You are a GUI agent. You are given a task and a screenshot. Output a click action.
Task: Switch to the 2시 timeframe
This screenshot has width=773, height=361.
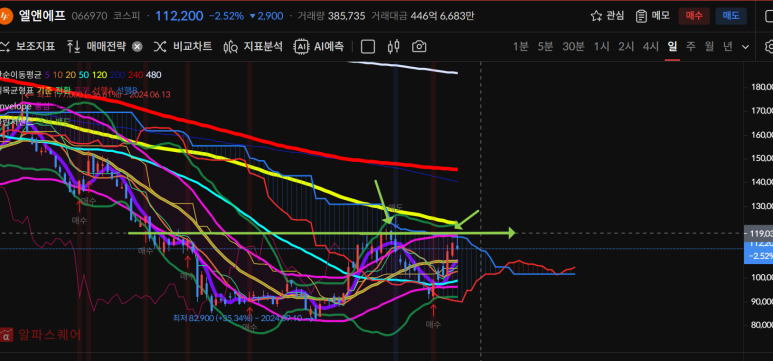(626, 46)
